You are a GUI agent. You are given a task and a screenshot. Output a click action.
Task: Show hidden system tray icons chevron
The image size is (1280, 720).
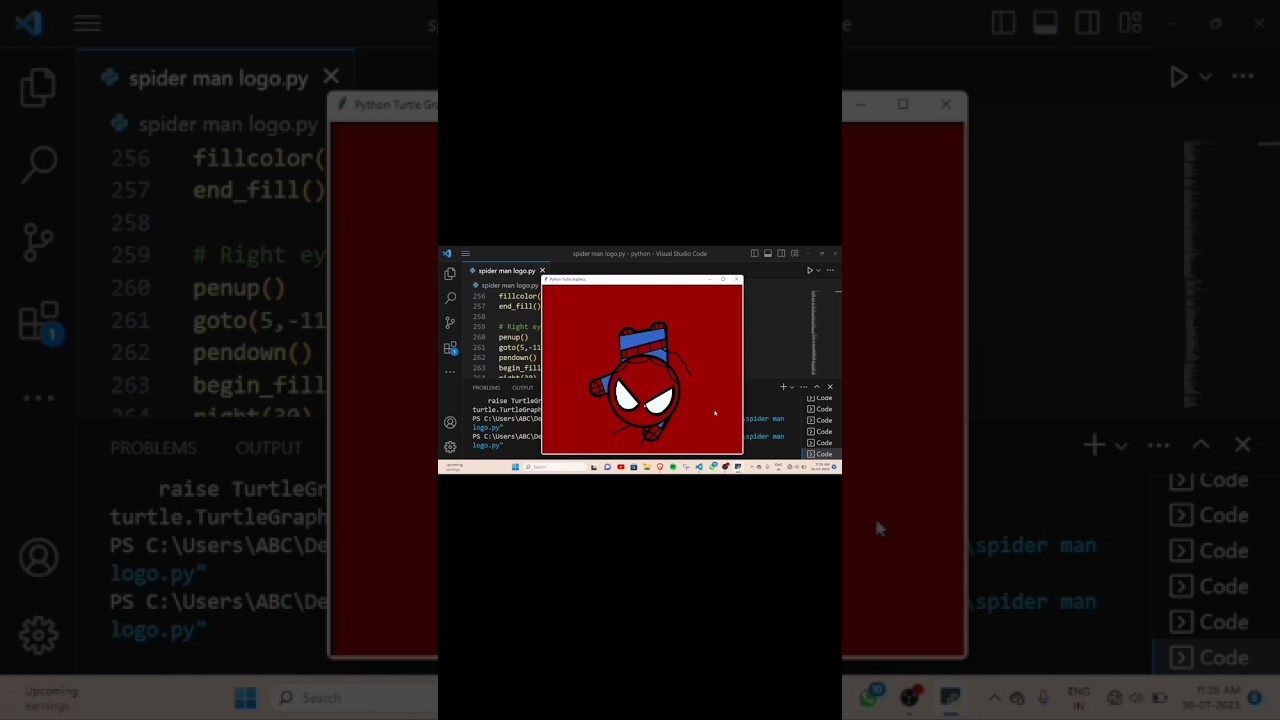tap(752, 467)
